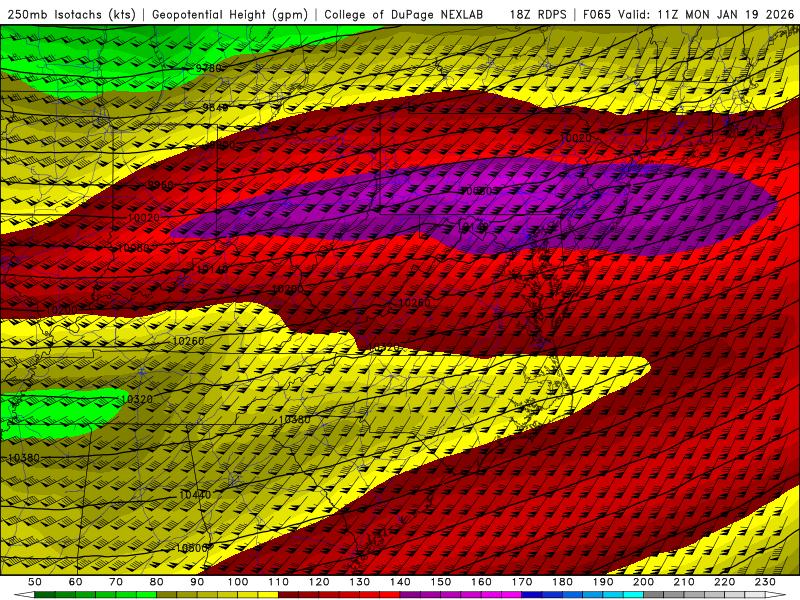Click the '50' value on the color scale

pyautogui.click(x=35, y=582)
